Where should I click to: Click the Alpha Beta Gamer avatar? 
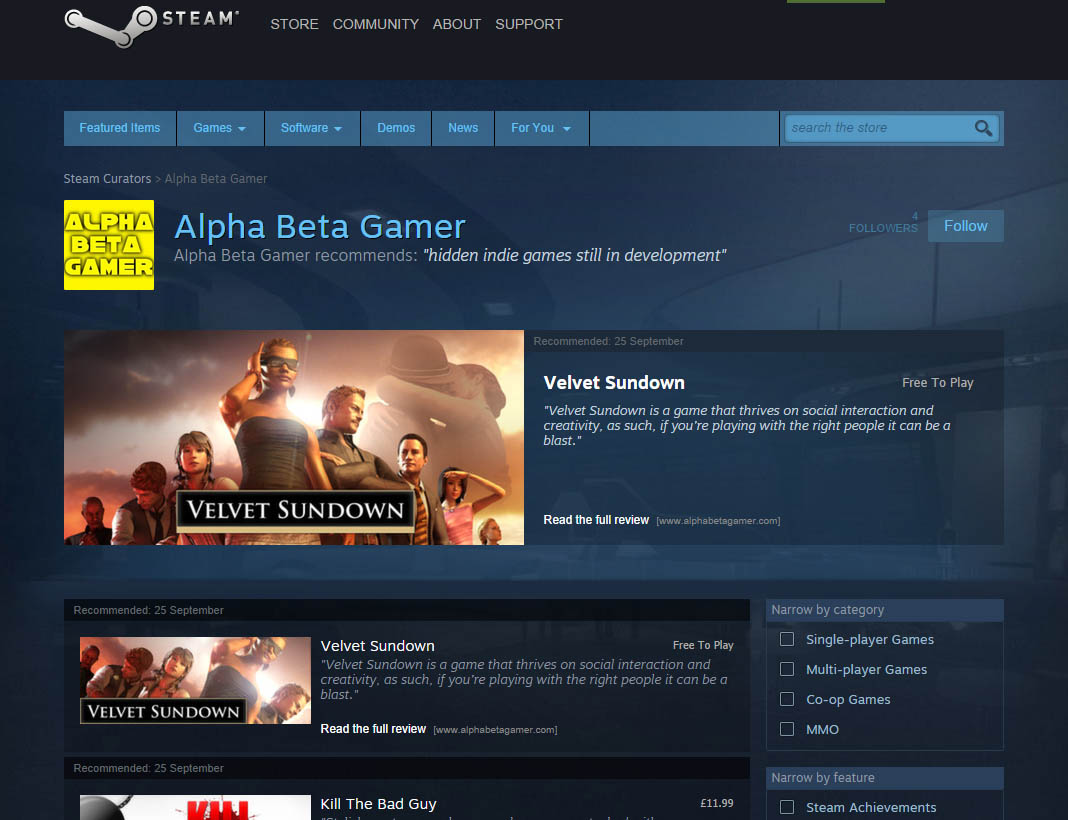coord(109,245)
